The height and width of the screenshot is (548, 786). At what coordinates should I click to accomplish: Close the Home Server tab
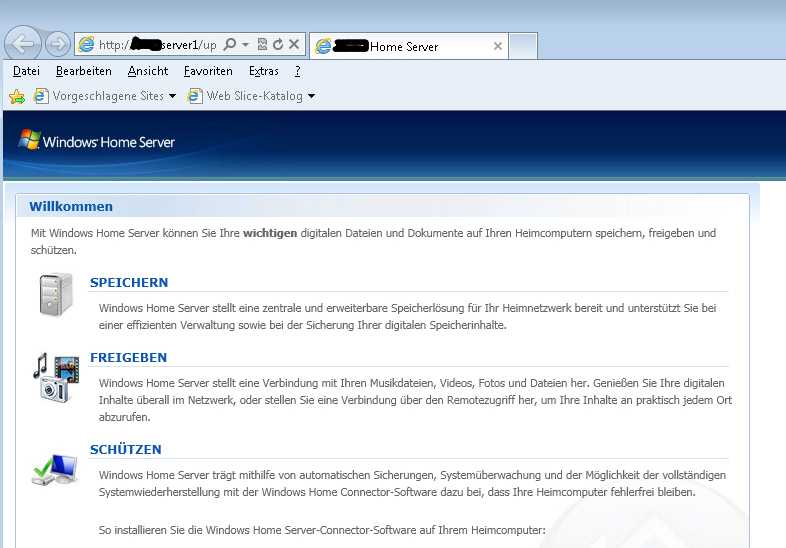tap(498, 46)
